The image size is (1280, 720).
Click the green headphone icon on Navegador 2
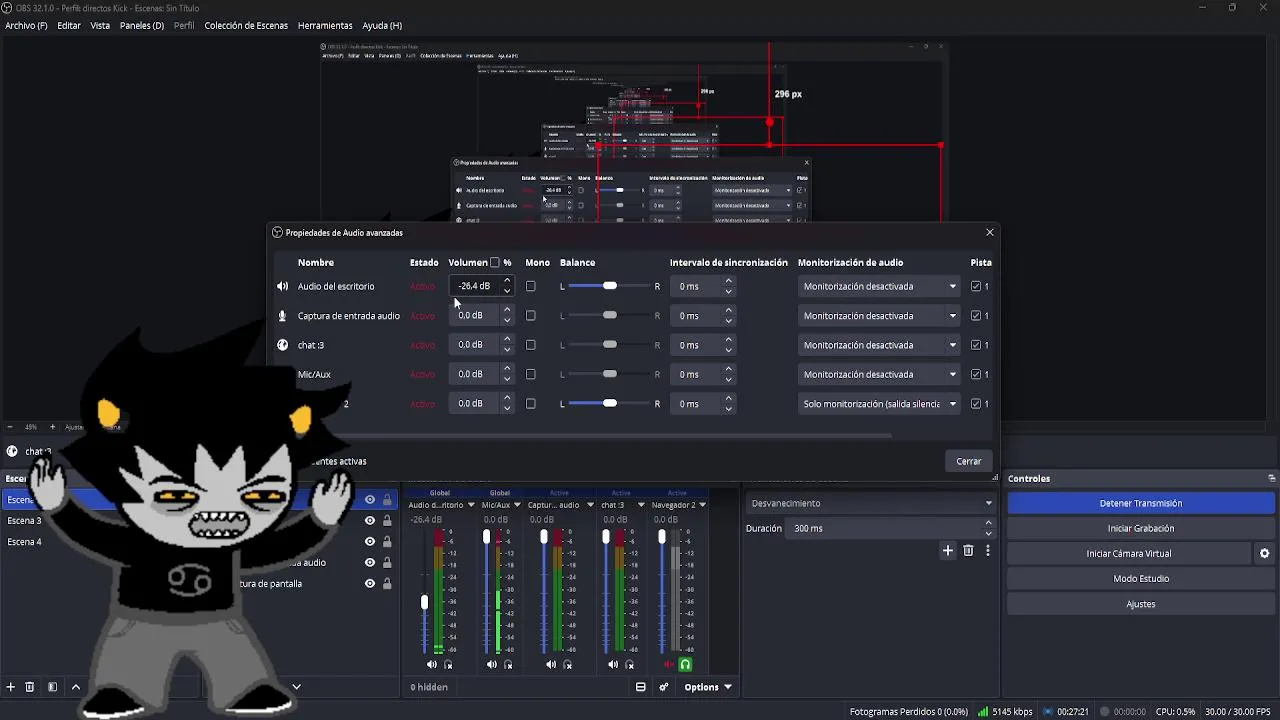coord(685,664)
